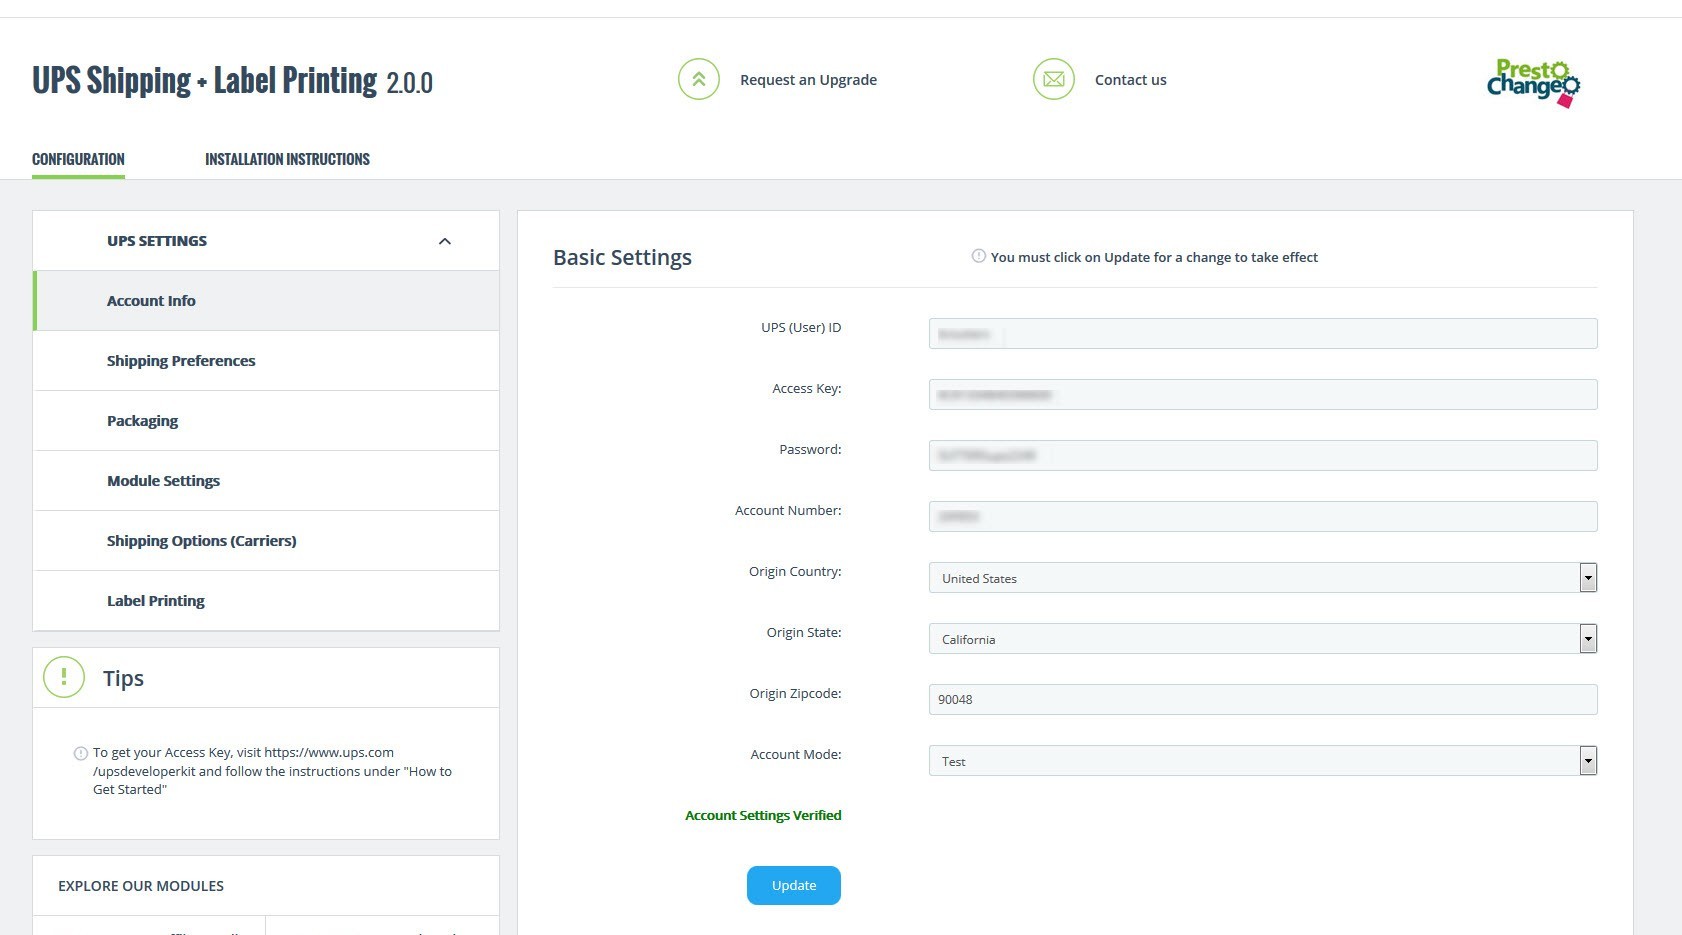
Task: Open Shipping Options (Carriers)
Action: (266, 541)
